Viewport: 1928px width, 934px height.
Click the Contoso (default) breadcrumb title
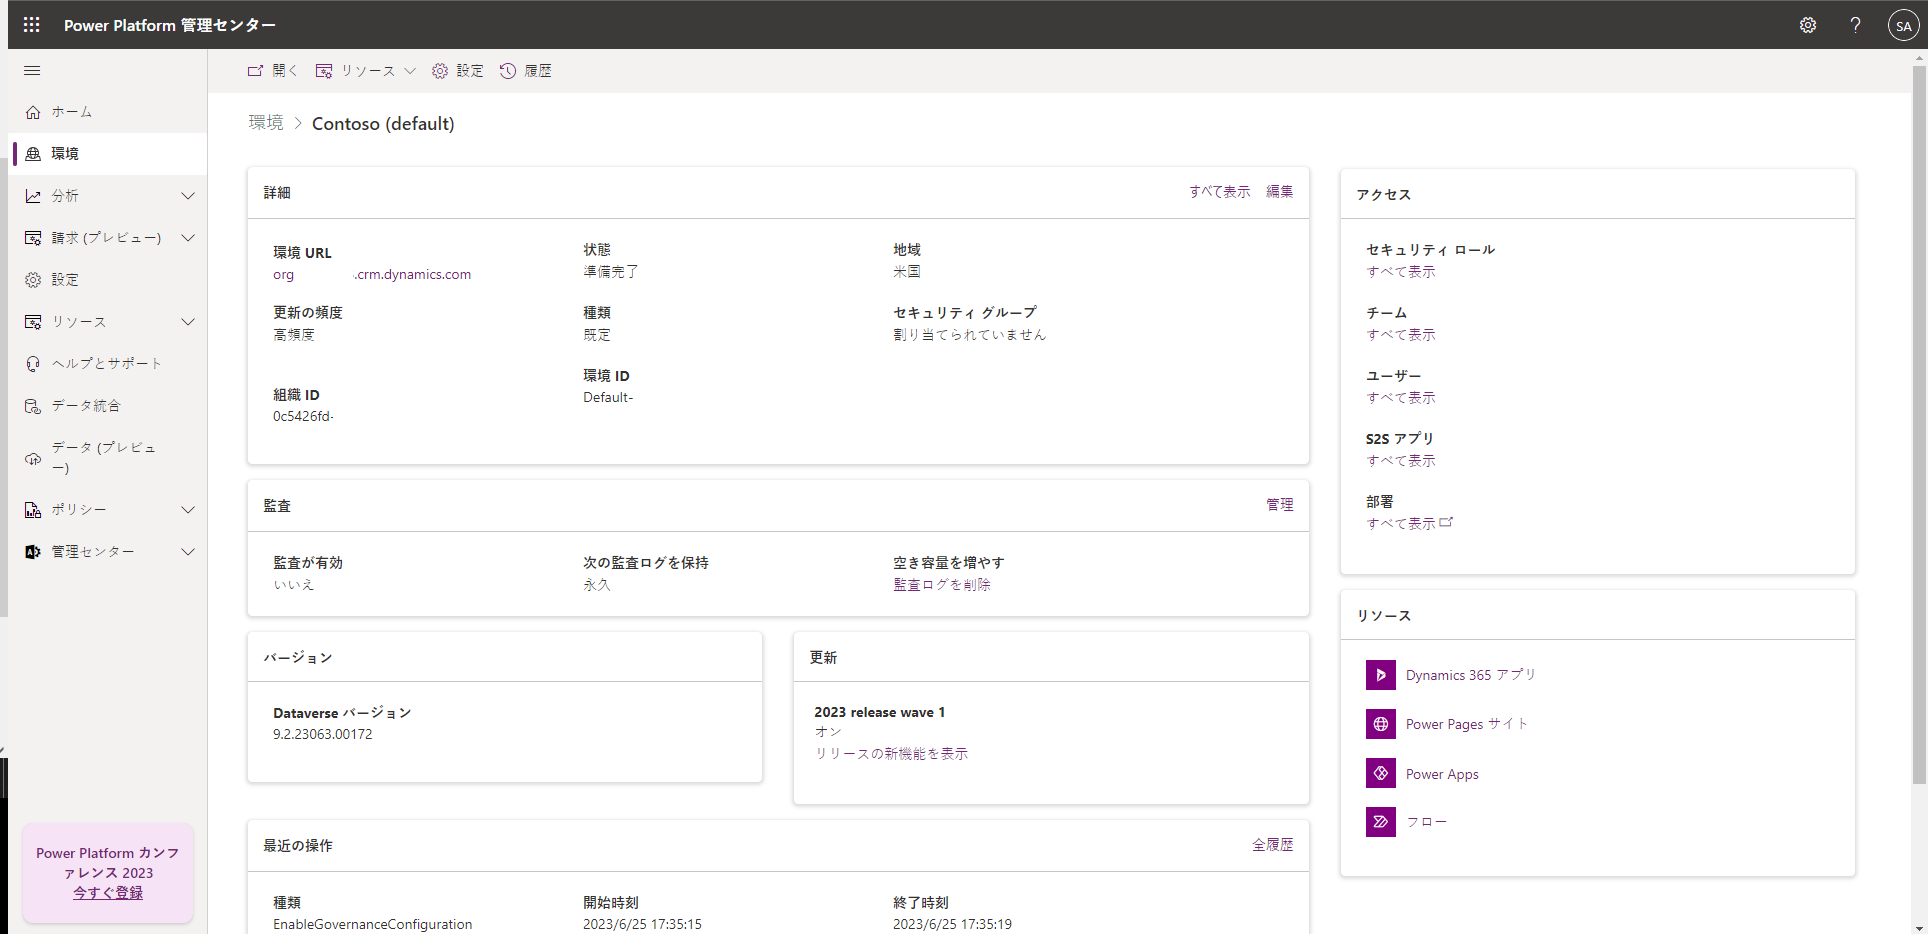[x=383, y=124]
